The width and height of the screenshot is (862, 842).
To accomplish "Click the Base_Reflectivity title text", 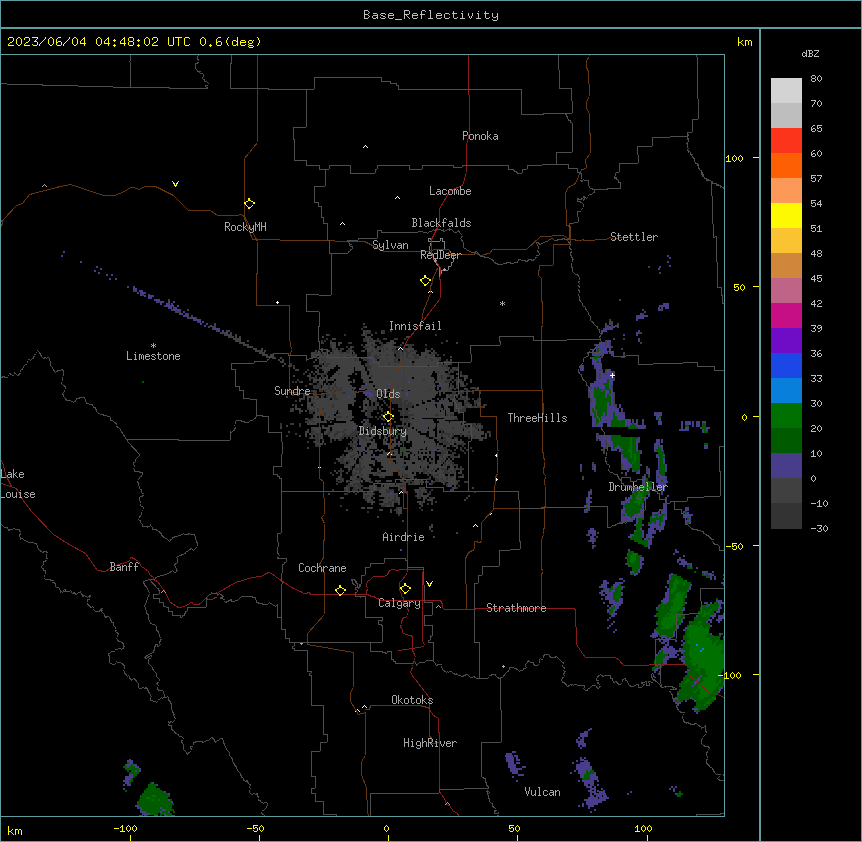I will click(x=431, y=15).
